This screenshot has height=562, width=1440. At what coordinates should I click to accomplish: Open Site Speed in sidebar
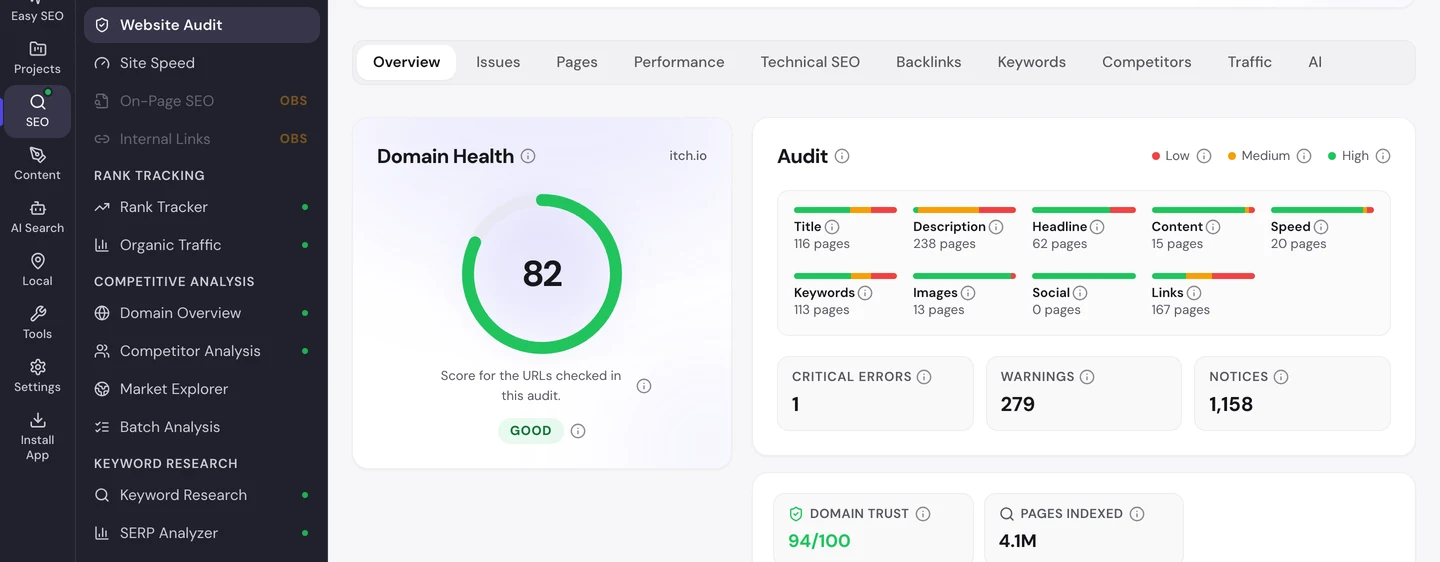[202, 63]
